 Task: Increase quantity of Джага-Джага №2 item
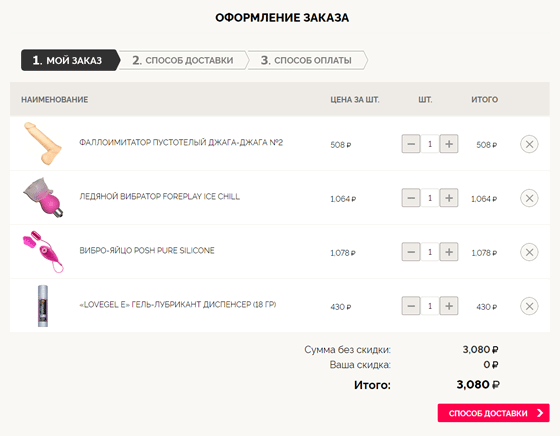tap(449, 144)
